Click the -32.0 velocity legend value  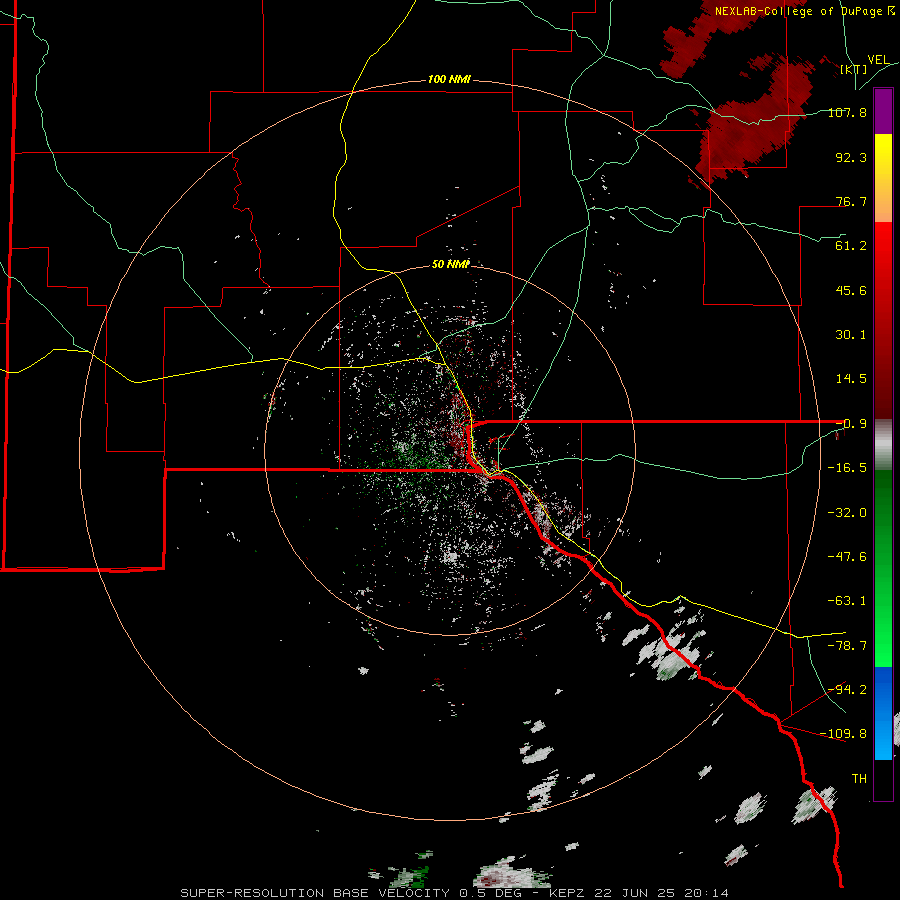(847, 513)
